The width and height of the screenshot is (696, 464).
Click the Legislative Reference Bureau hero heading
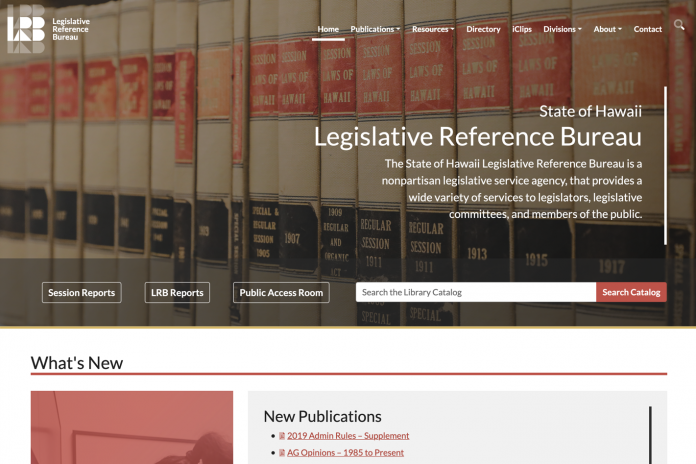478,136
